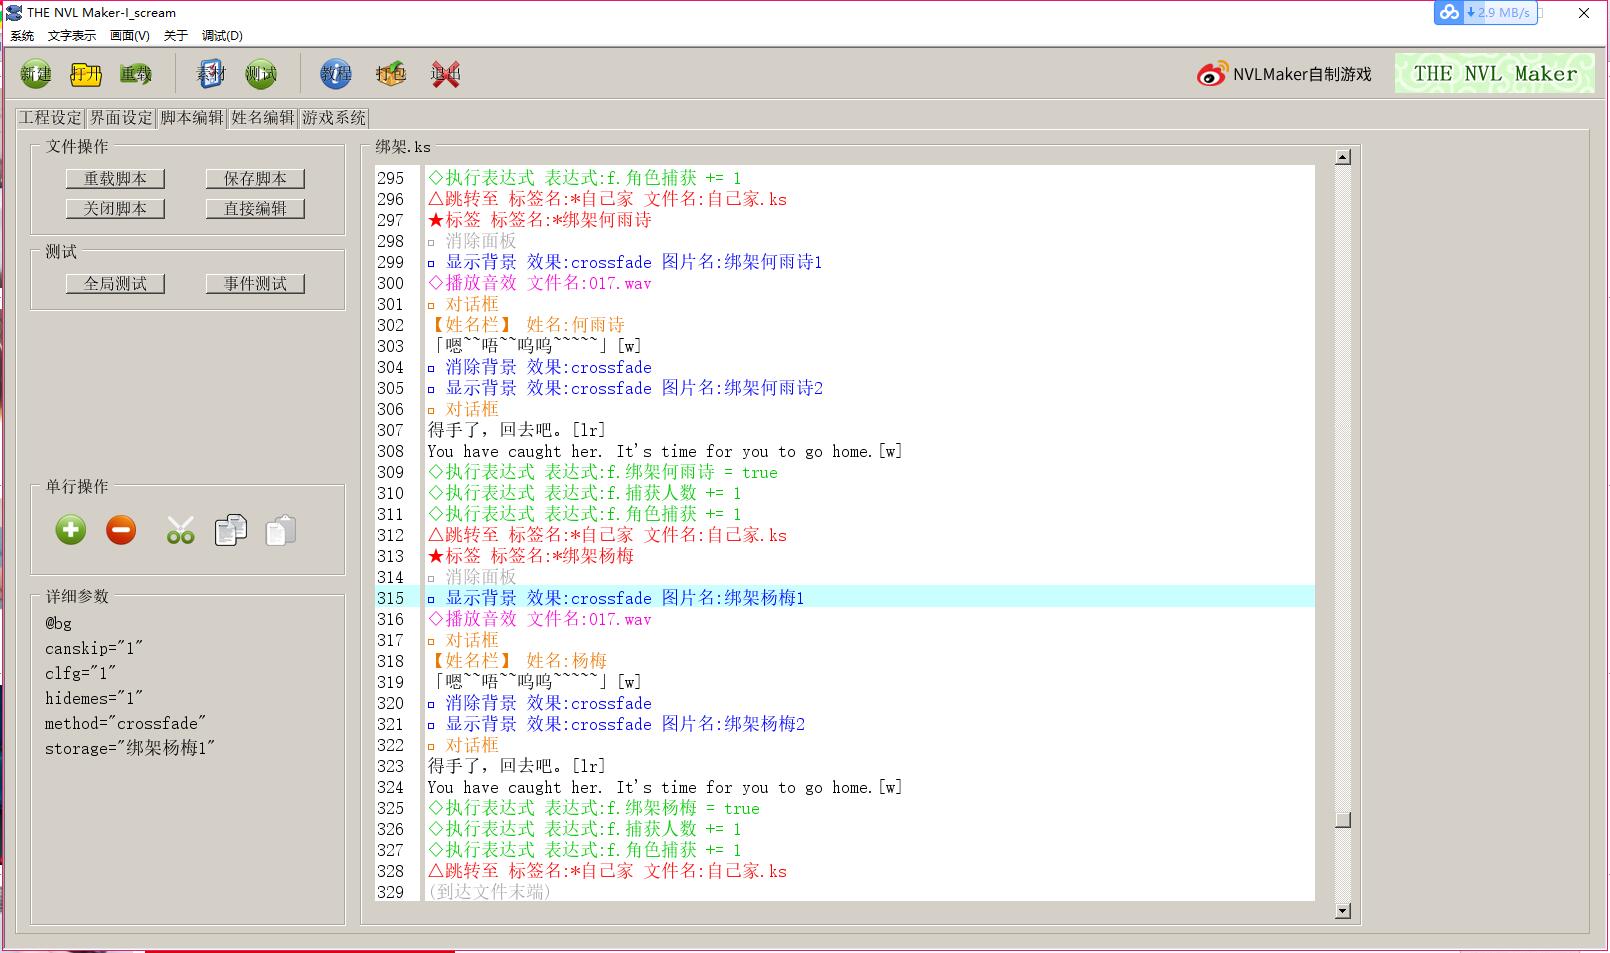
Task: Switch to the 姓名编辑 tab
Action: (x=263, y=118)
